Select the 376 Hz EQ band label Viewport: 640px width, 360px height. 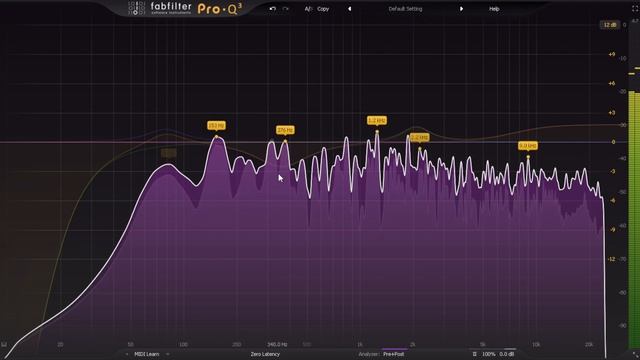[x=285, y=130]
